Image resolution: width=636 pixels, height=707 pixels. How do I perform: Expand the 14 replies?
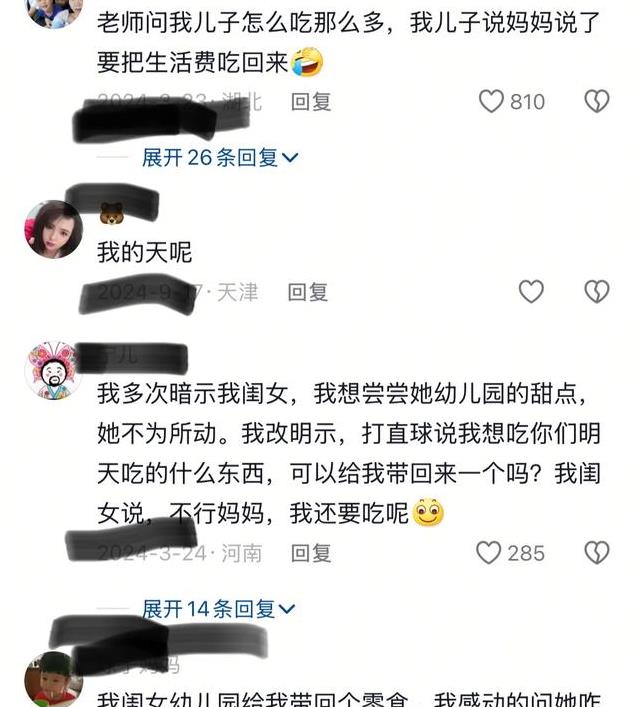pyautogui.click(x=219, y=609)
